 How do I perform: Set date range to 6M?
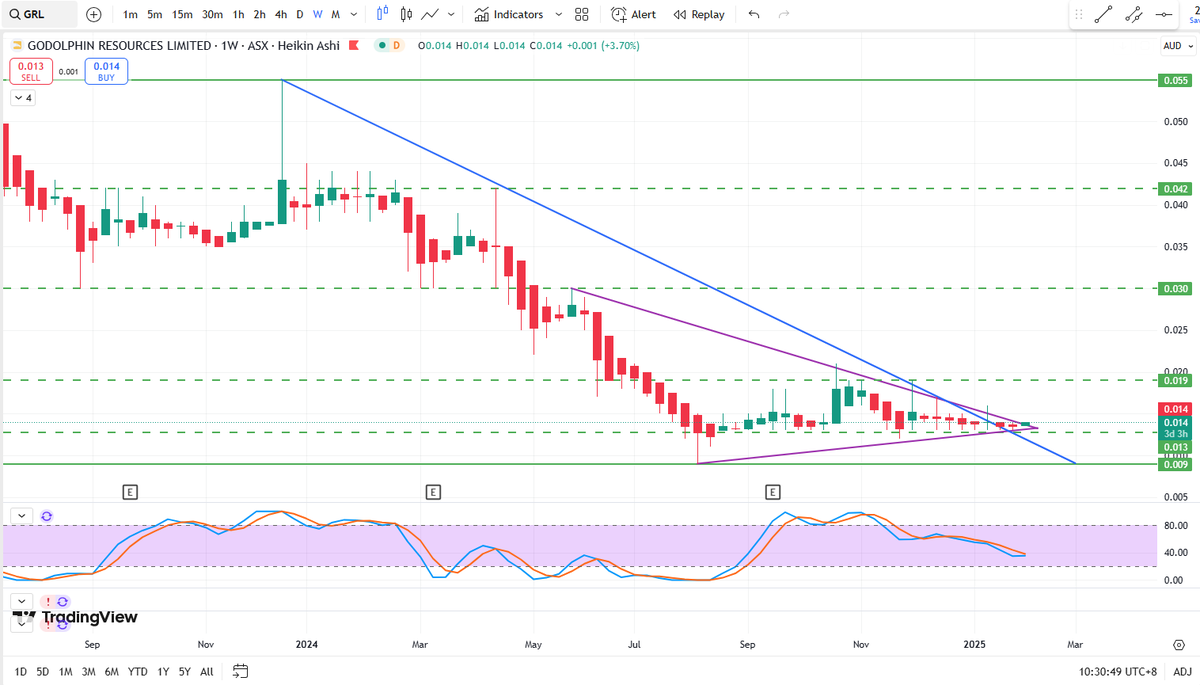(113, 671)
